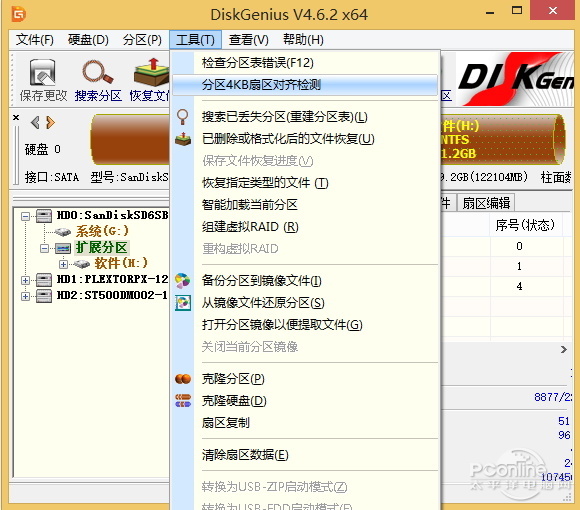Expand the 软件(H:) partition node

(x=63, y=264)
